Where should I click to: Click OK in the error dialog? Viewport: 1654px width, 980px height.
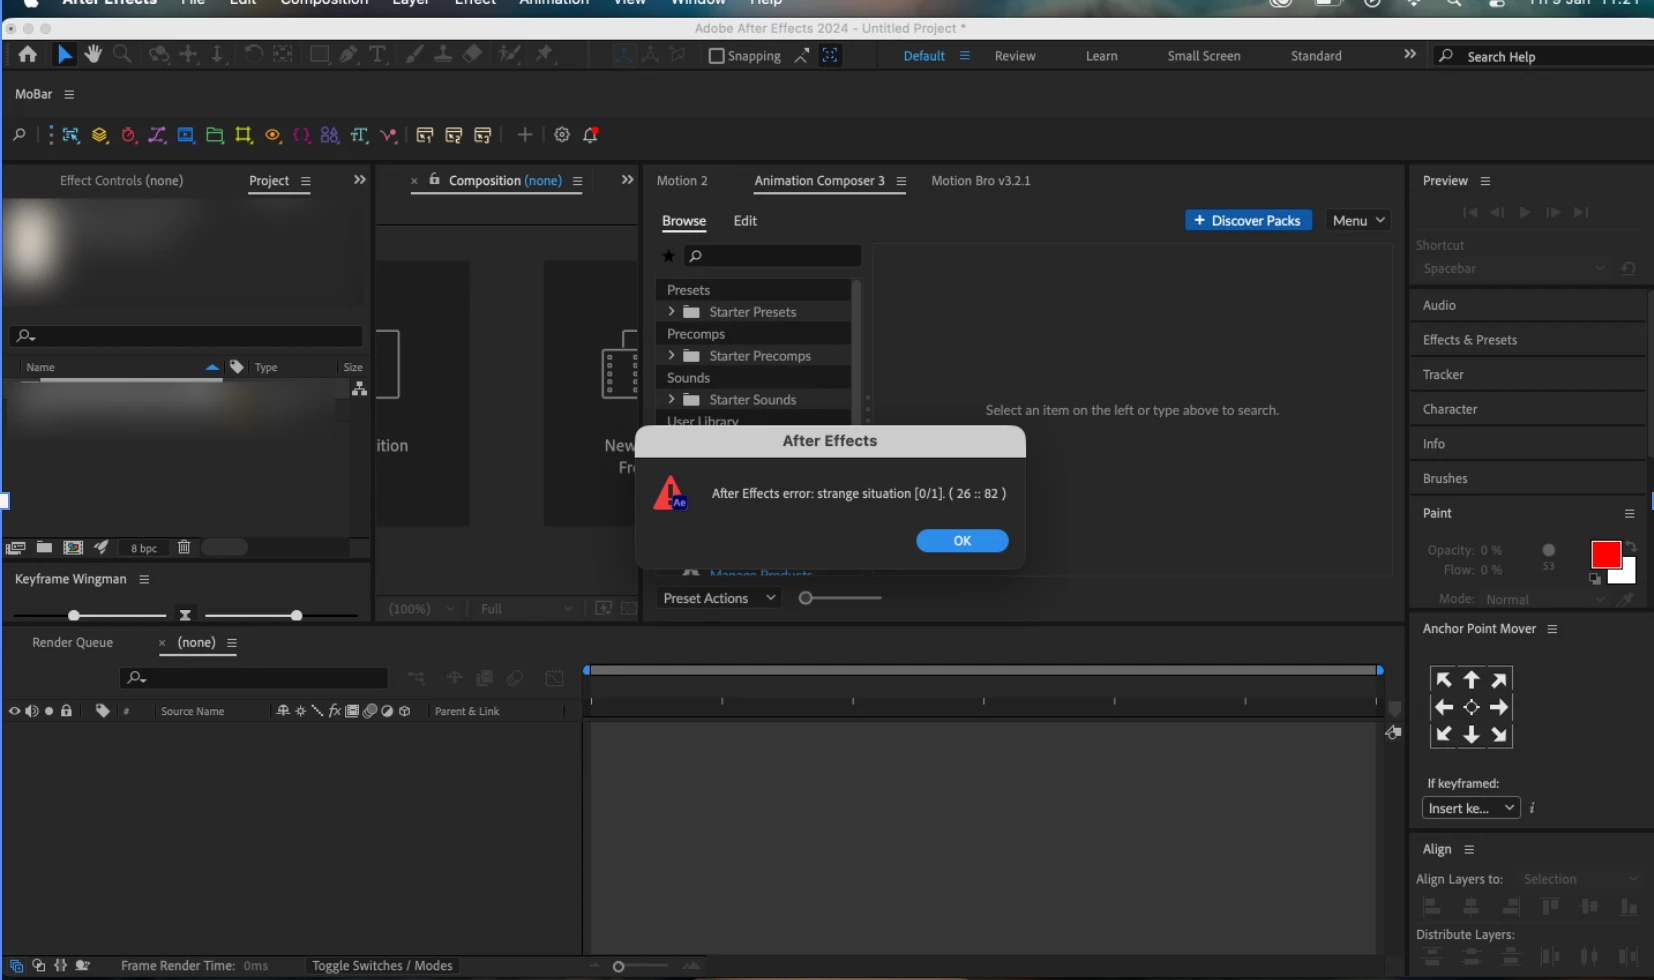pos(962,541)
